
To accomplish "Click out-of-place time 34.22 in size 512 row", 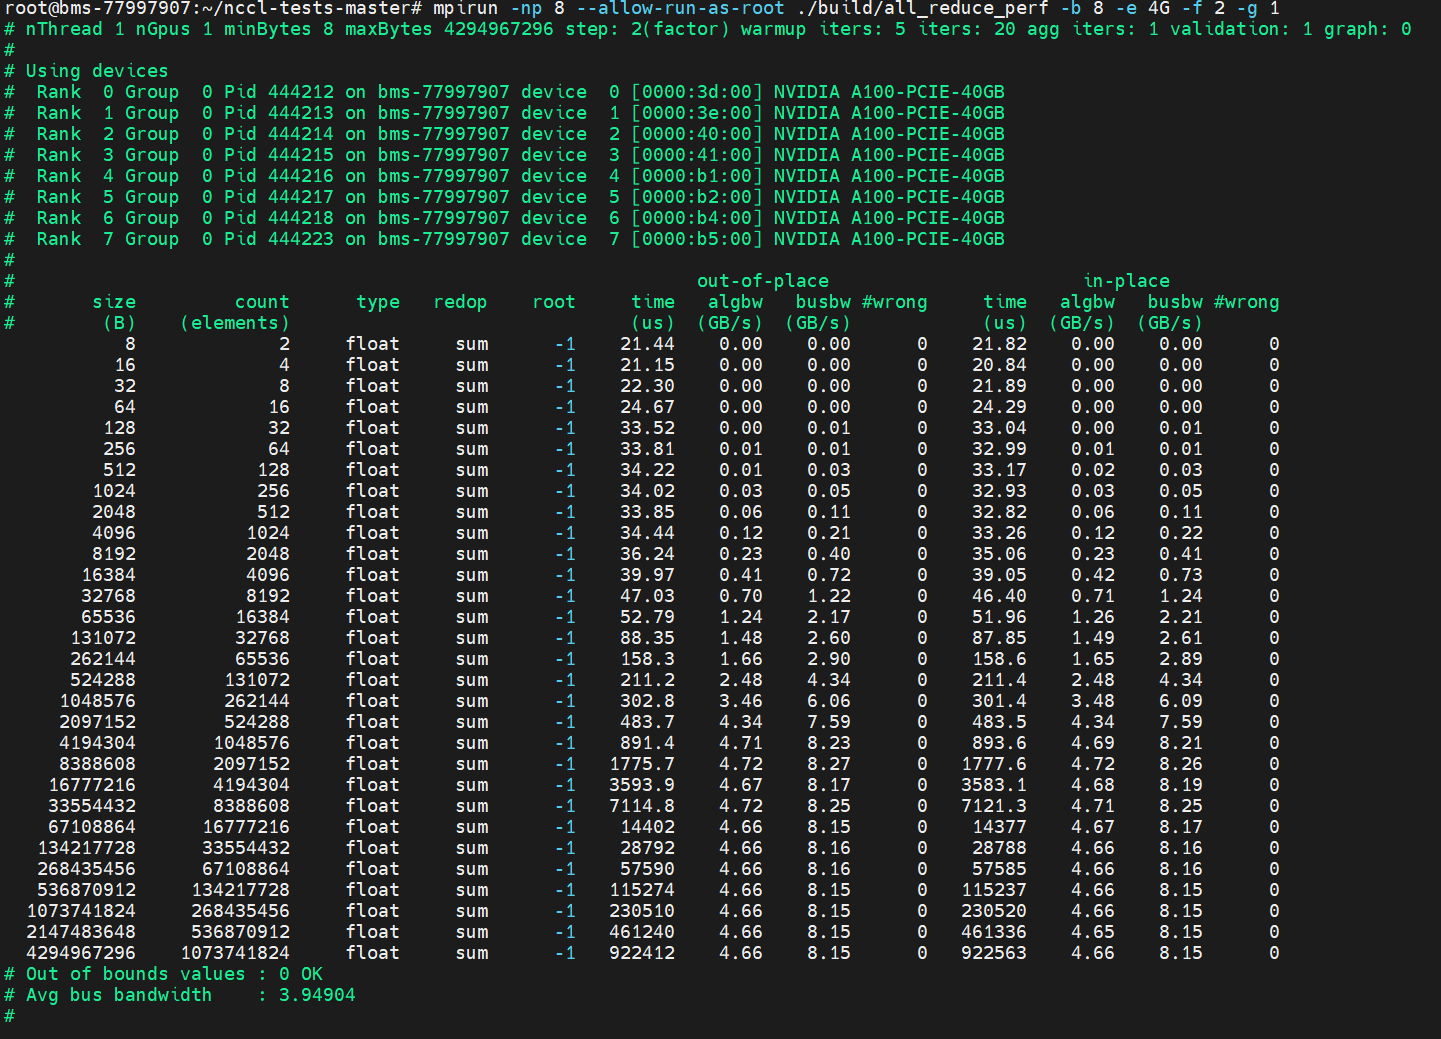I will pyautogui.click(x=647, y=470).
